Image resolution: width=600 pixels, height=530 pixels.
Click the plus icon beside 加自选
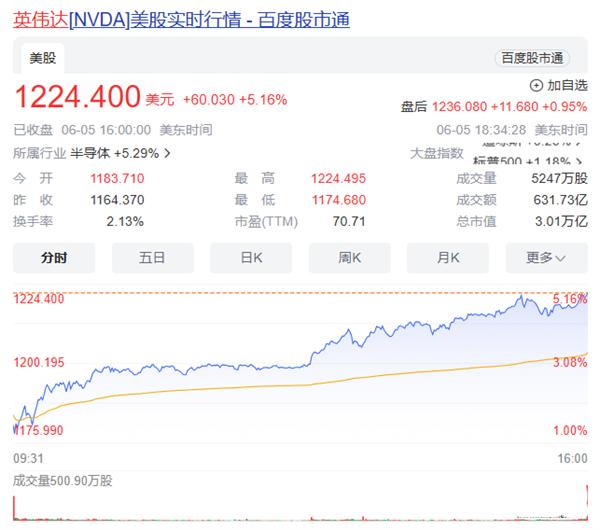click(536, 85)
